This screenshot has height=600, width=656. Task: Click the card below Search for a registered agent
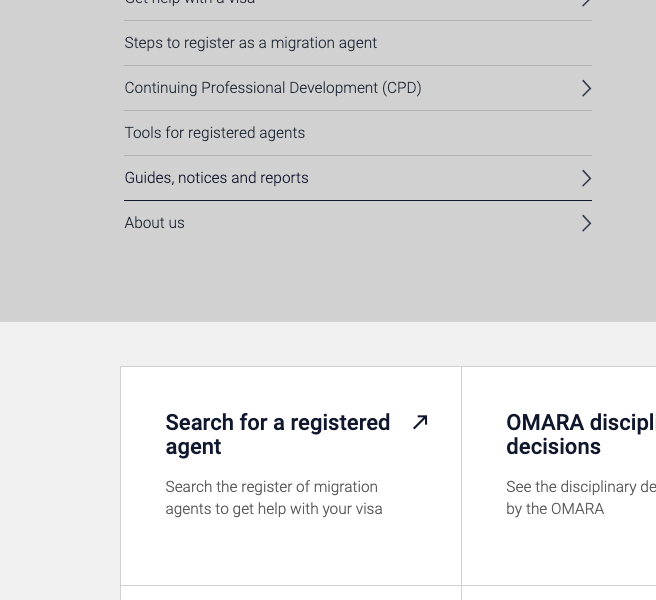coord(290,593)
